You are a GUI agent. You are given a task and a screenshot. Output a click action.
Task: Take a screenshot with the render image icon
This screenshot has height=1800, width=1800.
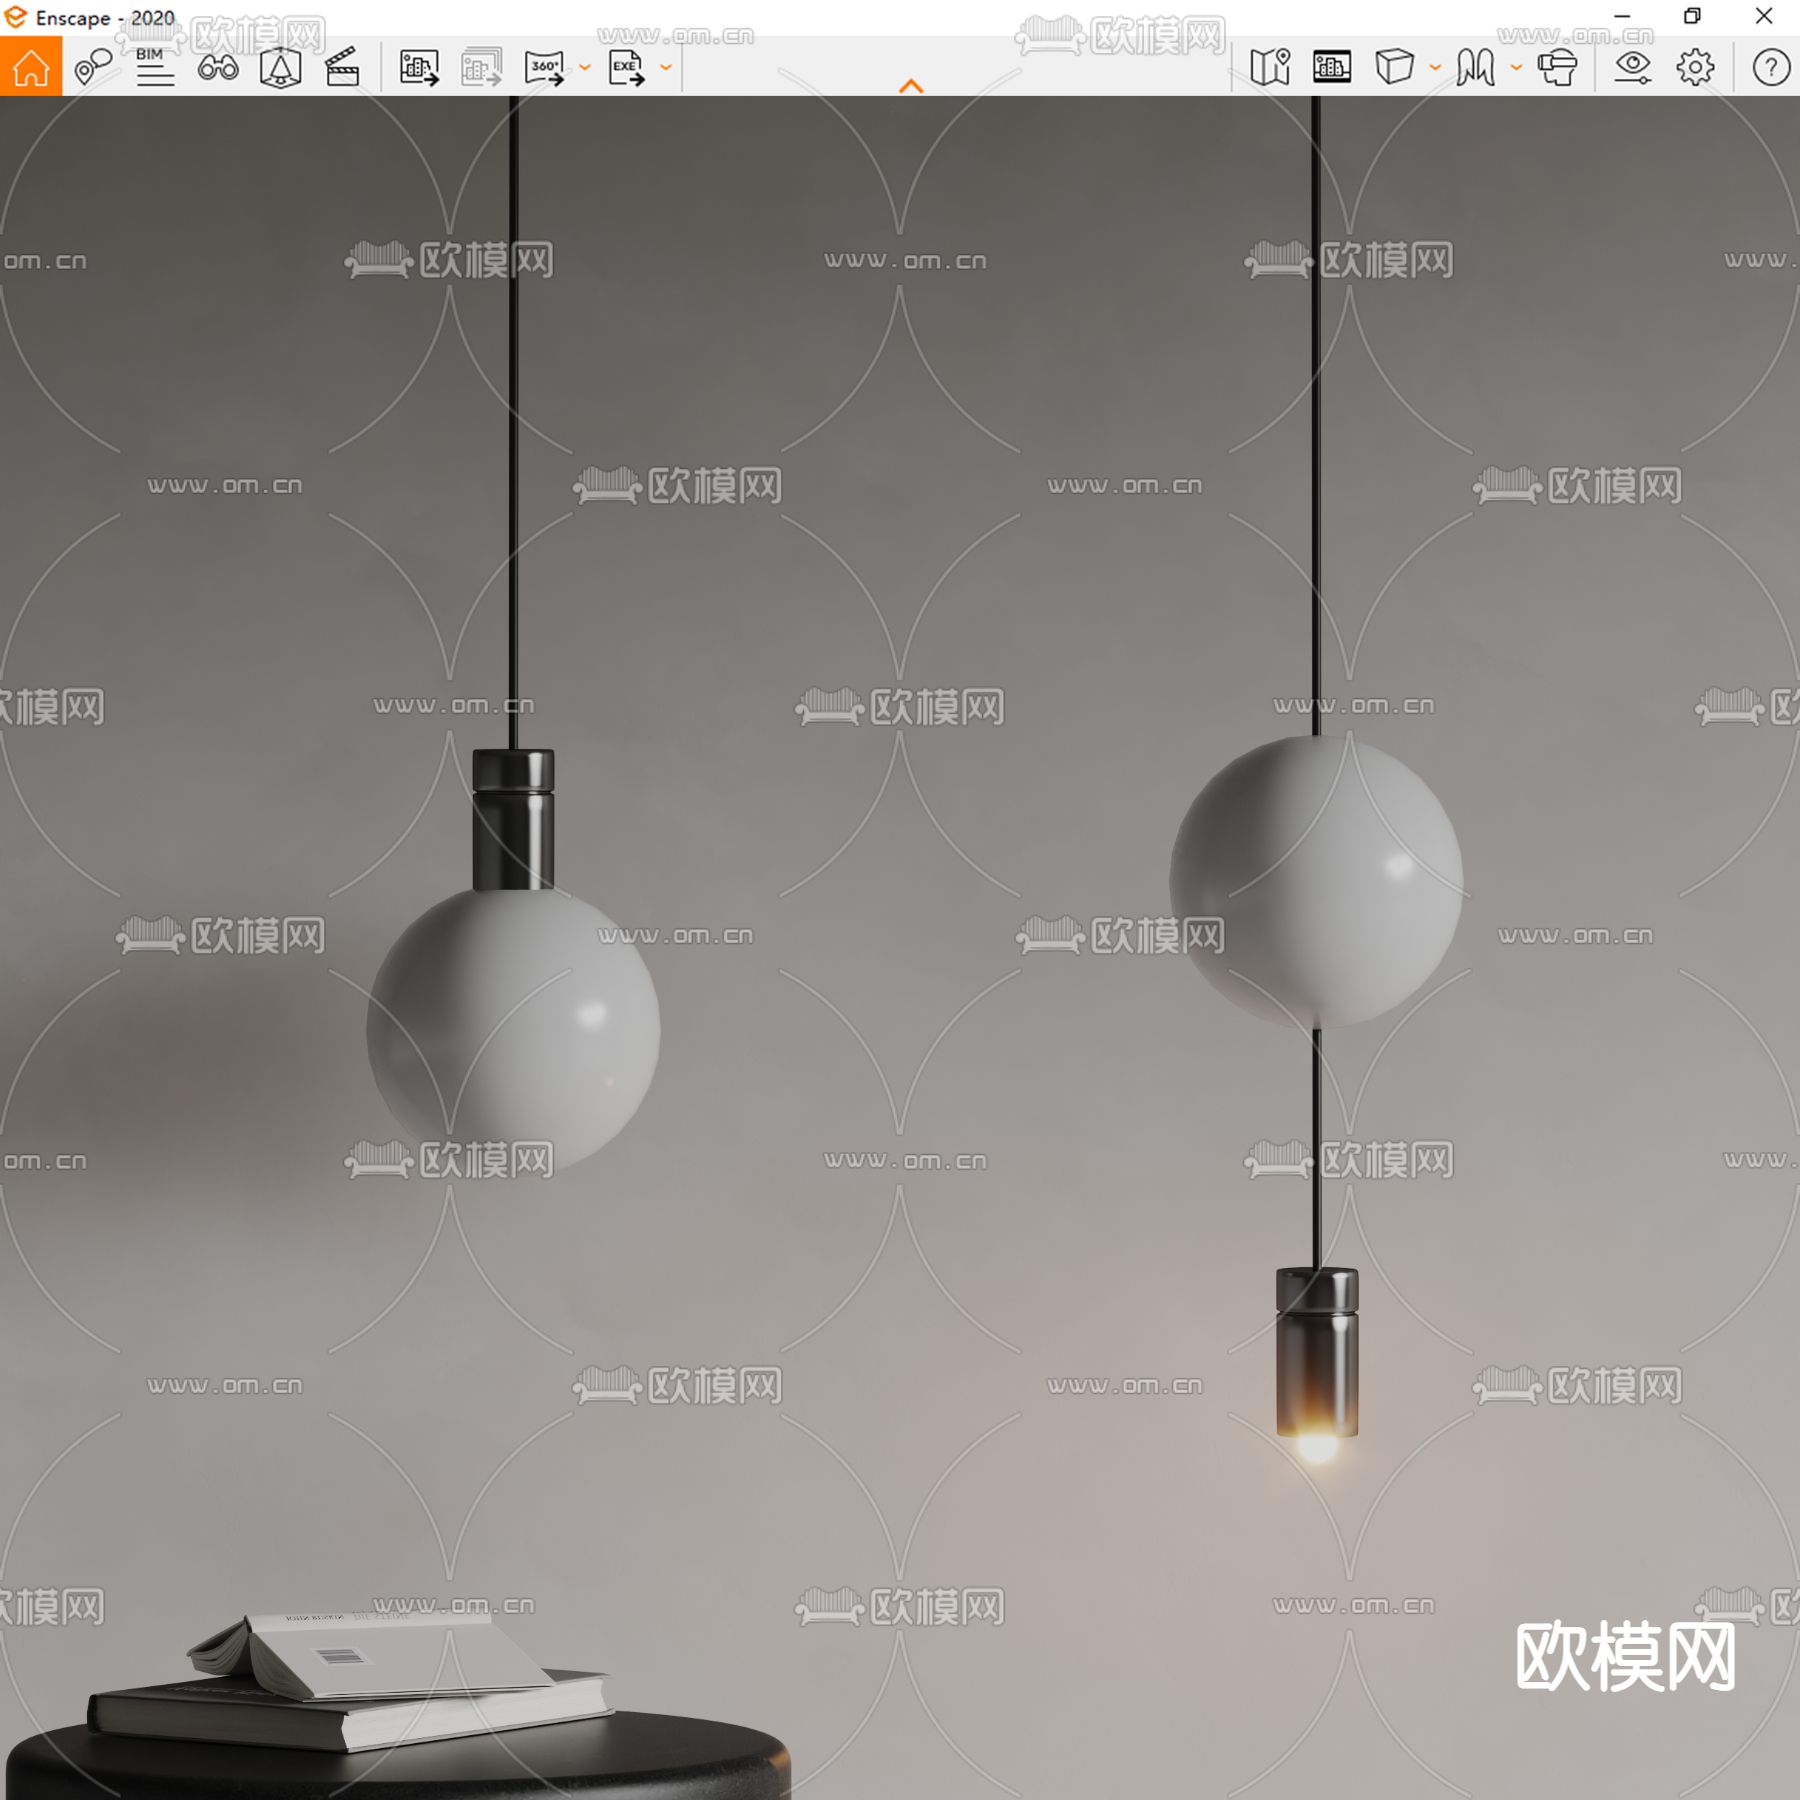point(418,68)
